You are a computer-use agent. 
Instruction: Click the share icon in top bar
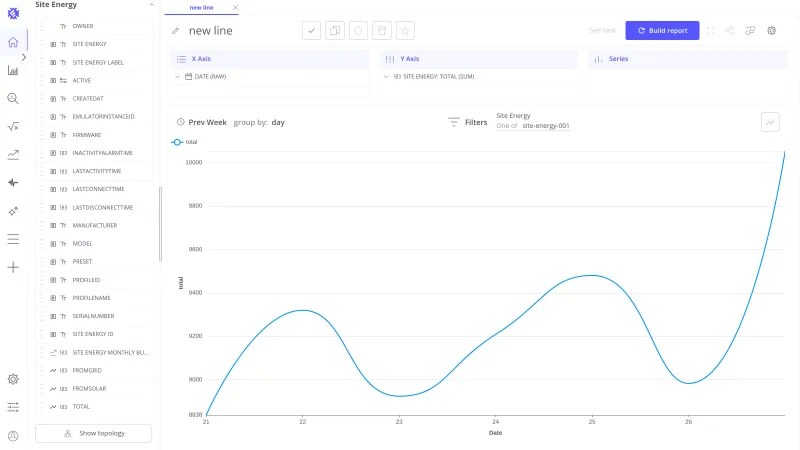(x=730, y=31)
